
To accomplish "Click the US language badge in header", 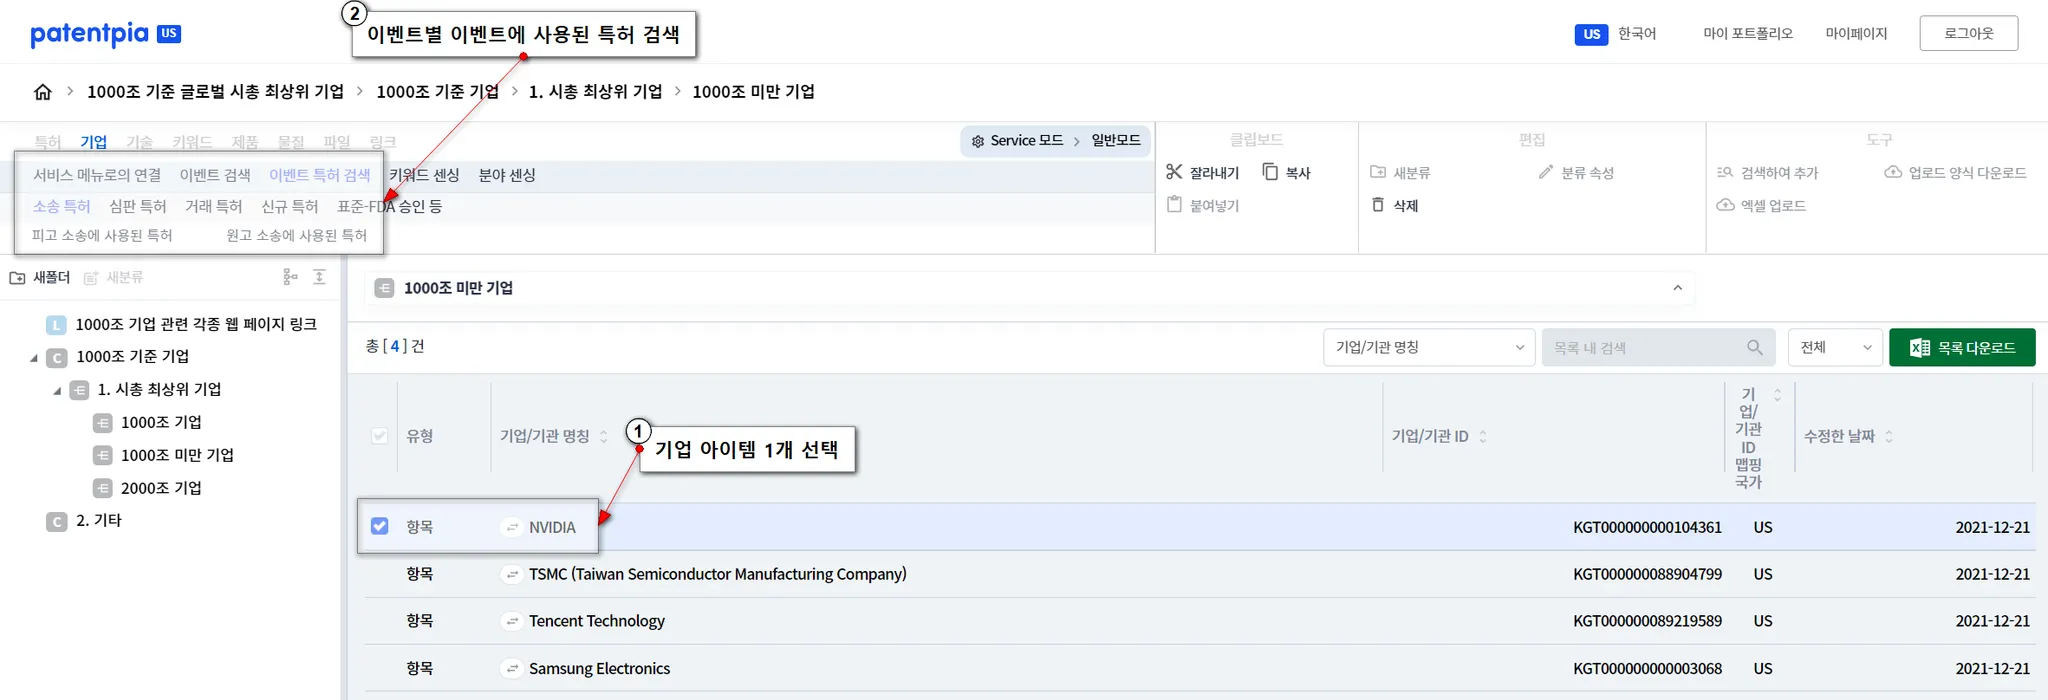I will point(1591,34).
